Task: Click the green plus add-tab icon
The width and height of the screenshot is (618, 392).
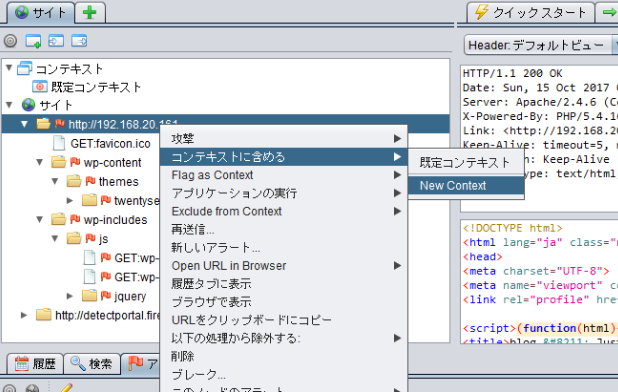Action: (89, 13)
